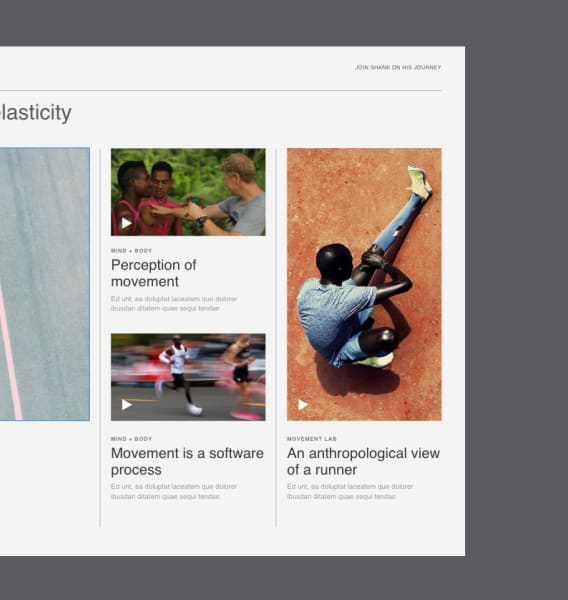Click the description under Perception of movement
568x600 pixels.
[174, 303]
